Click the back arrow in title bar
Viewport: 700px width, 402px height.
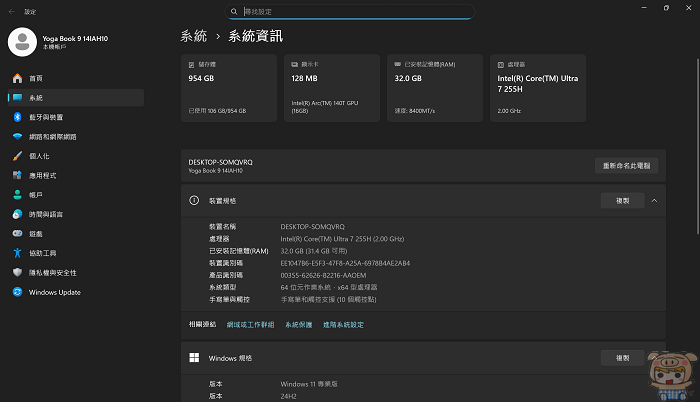[x=11, y=12]
